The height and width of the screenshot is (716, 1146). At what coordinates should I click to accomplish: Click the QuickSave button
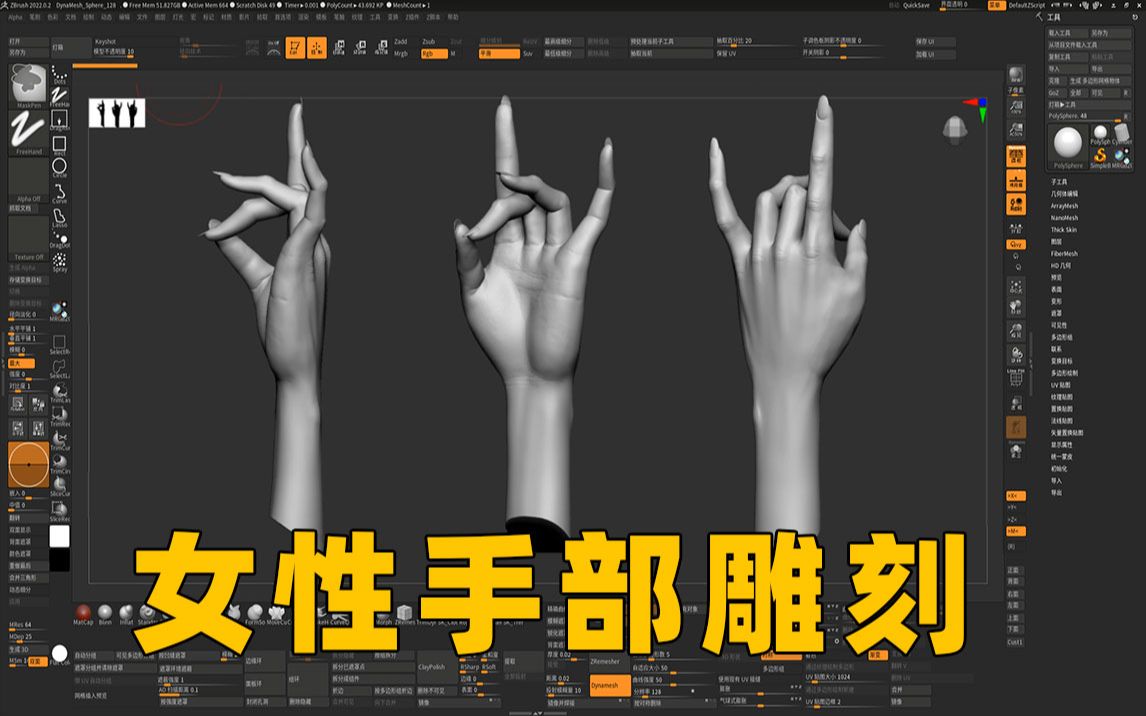tap(916, 5)
